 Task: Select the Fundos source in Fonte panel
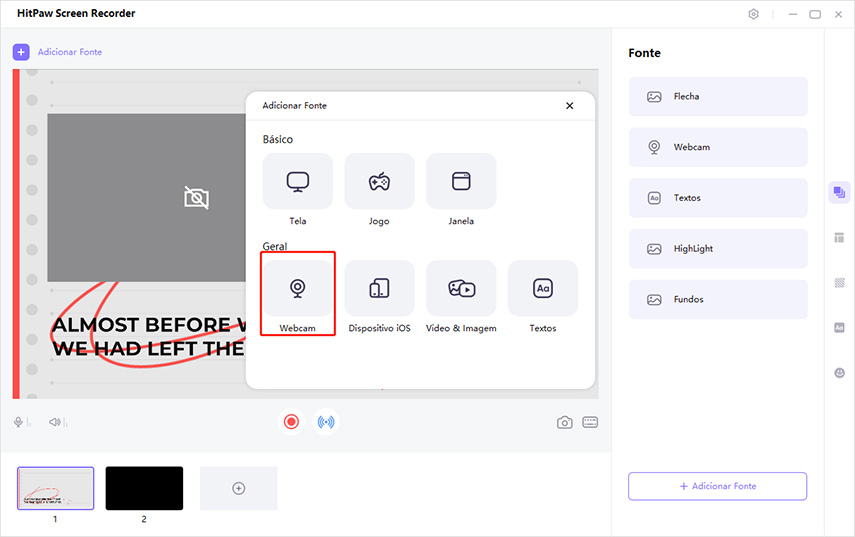(718, 299)
